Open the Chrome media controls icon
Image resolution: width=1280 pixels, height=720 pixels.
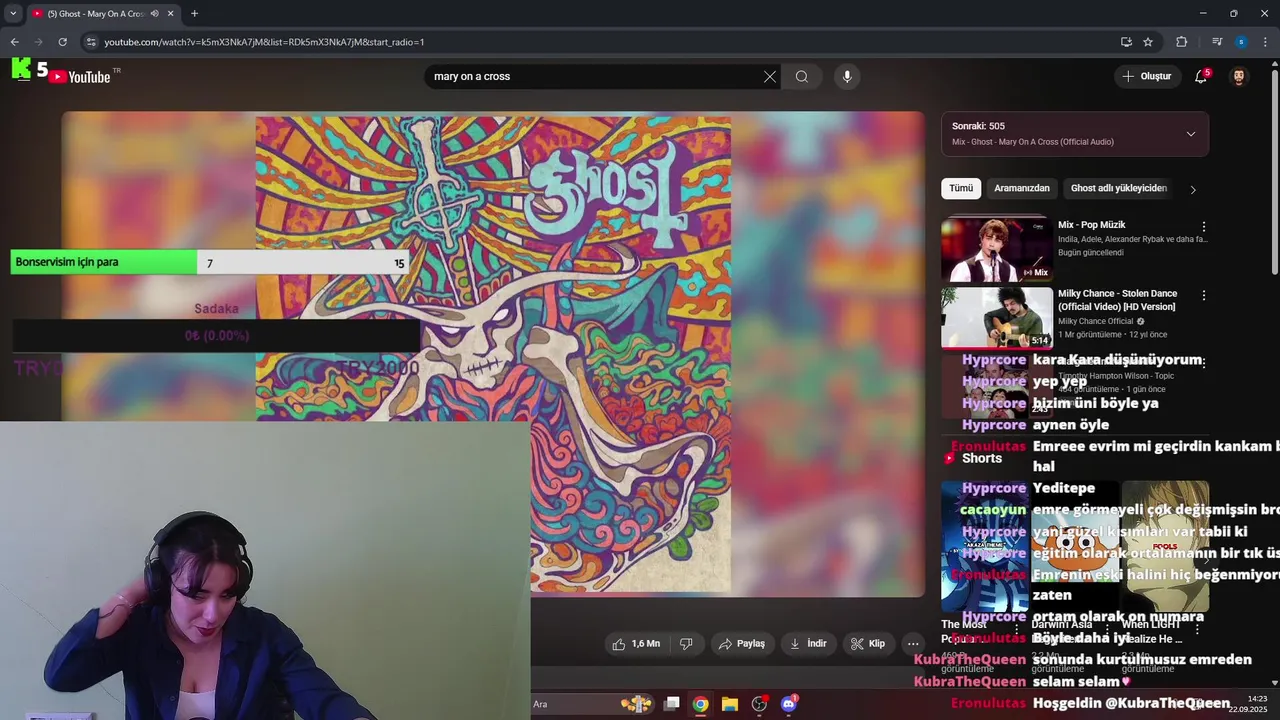pos(1217,42)
